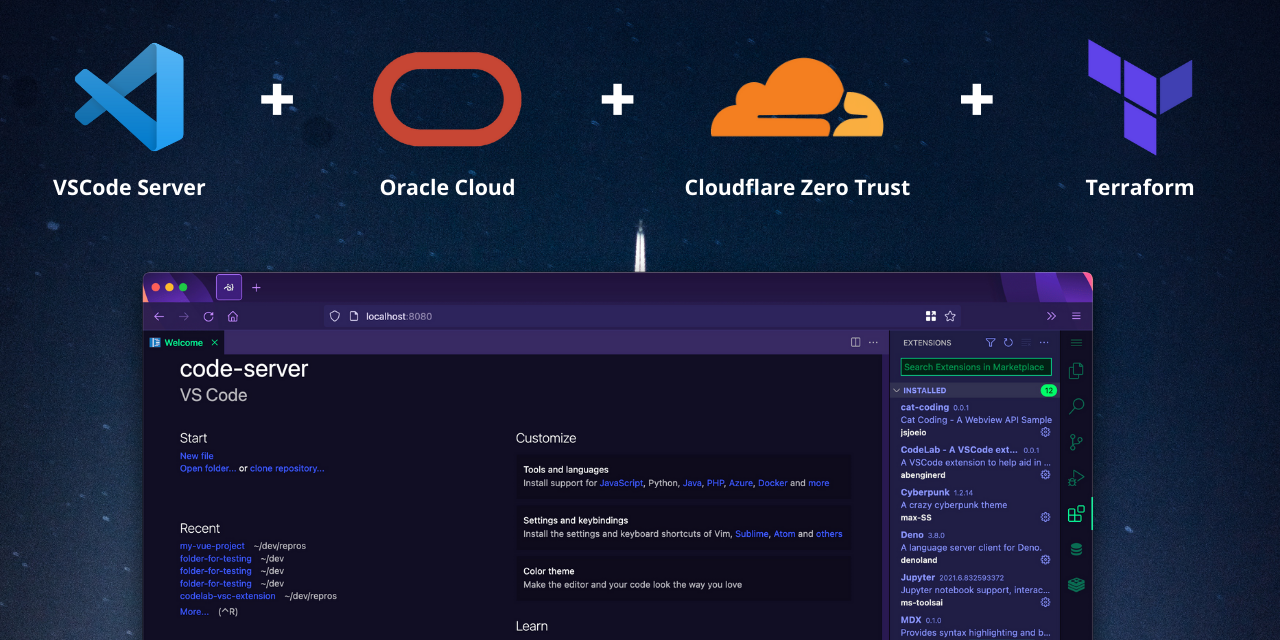Viewport: 1280px width, 640px height.
Task: Open the Run and Debug icon
Action: coord(1076,478)
